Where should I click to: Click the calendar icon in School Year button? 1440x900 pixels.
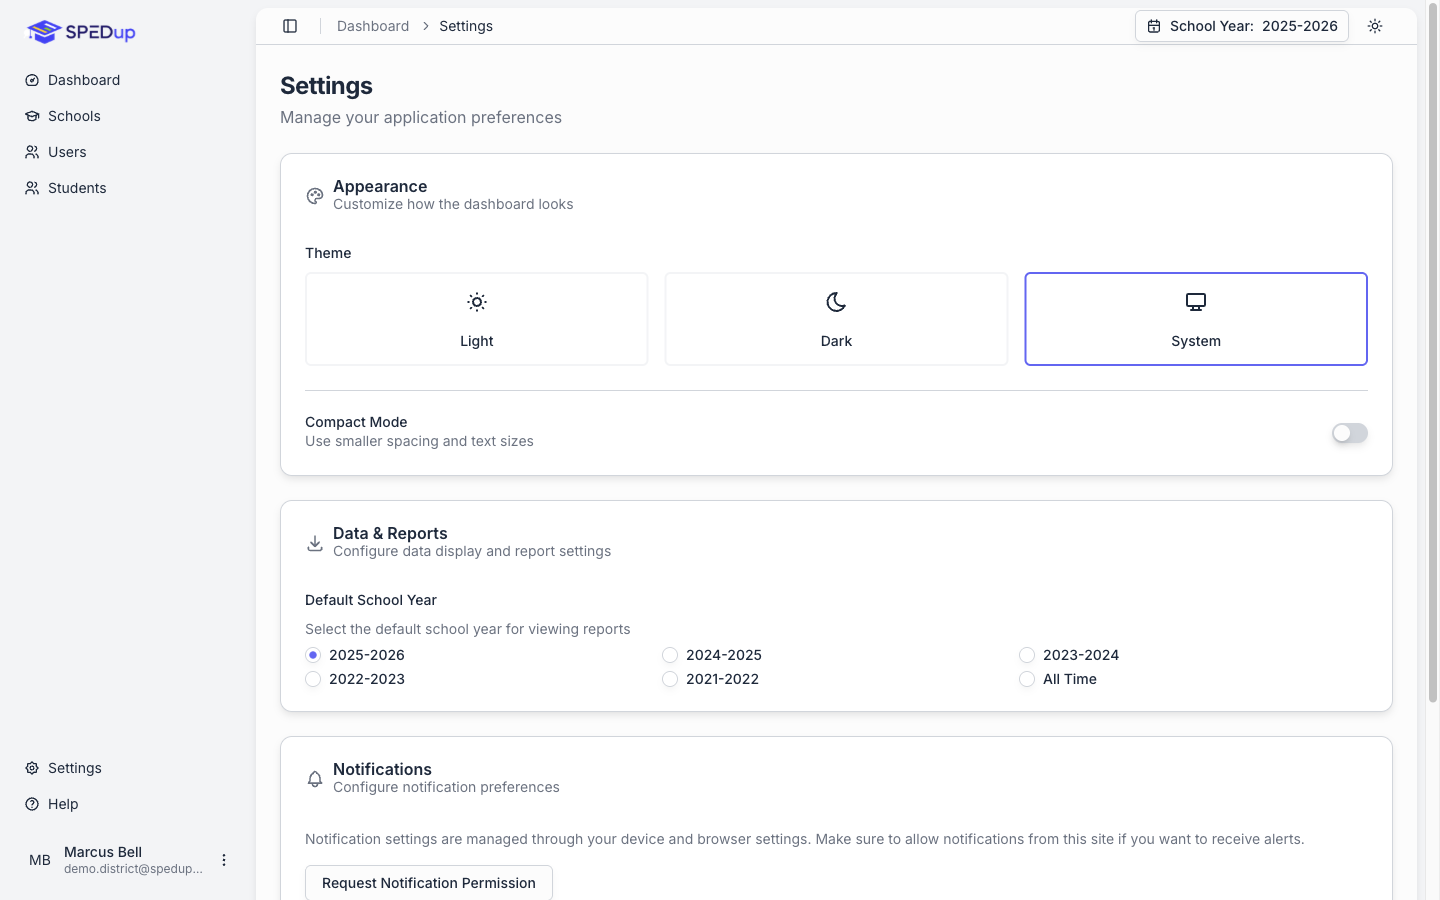(1154, 26)
